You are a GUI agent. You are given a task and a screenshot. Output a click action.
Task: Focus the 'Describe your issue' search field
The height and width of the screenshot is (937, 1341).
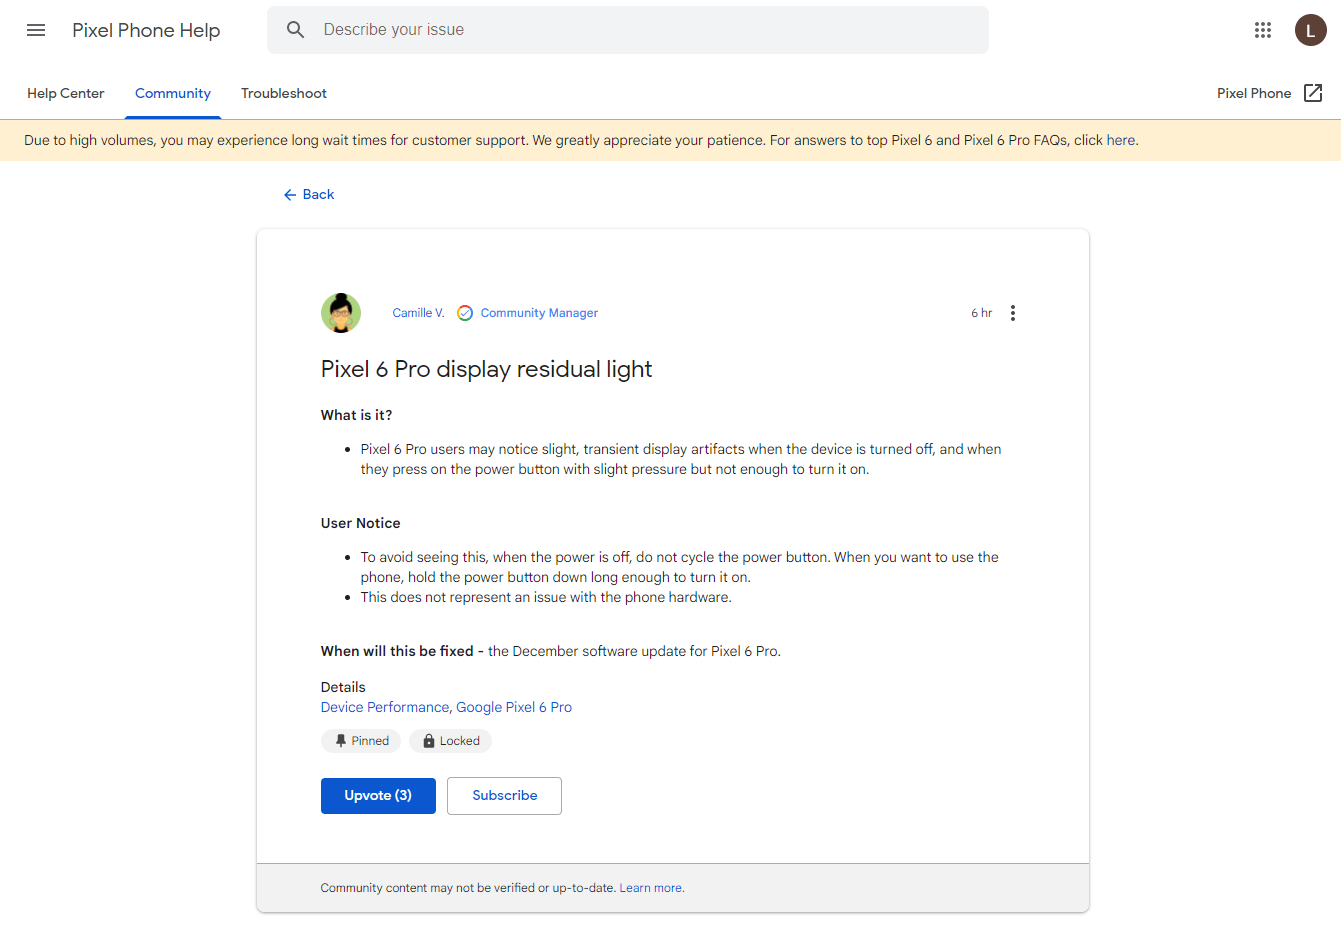(628, 30)
